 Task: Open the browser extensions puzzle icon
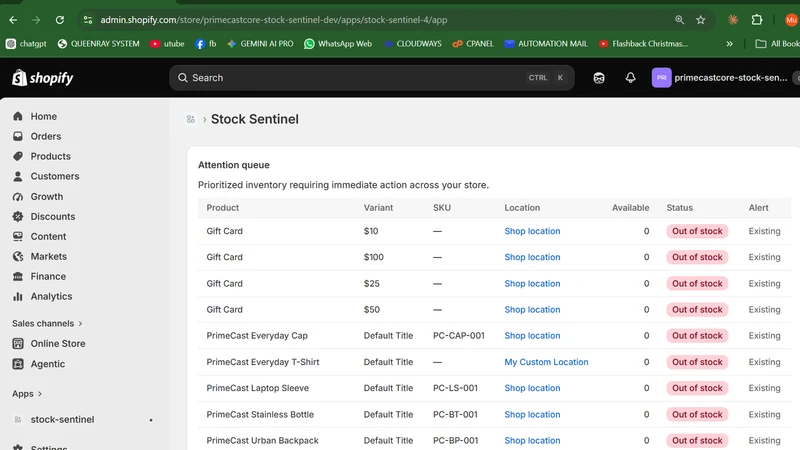pos(757,20)
